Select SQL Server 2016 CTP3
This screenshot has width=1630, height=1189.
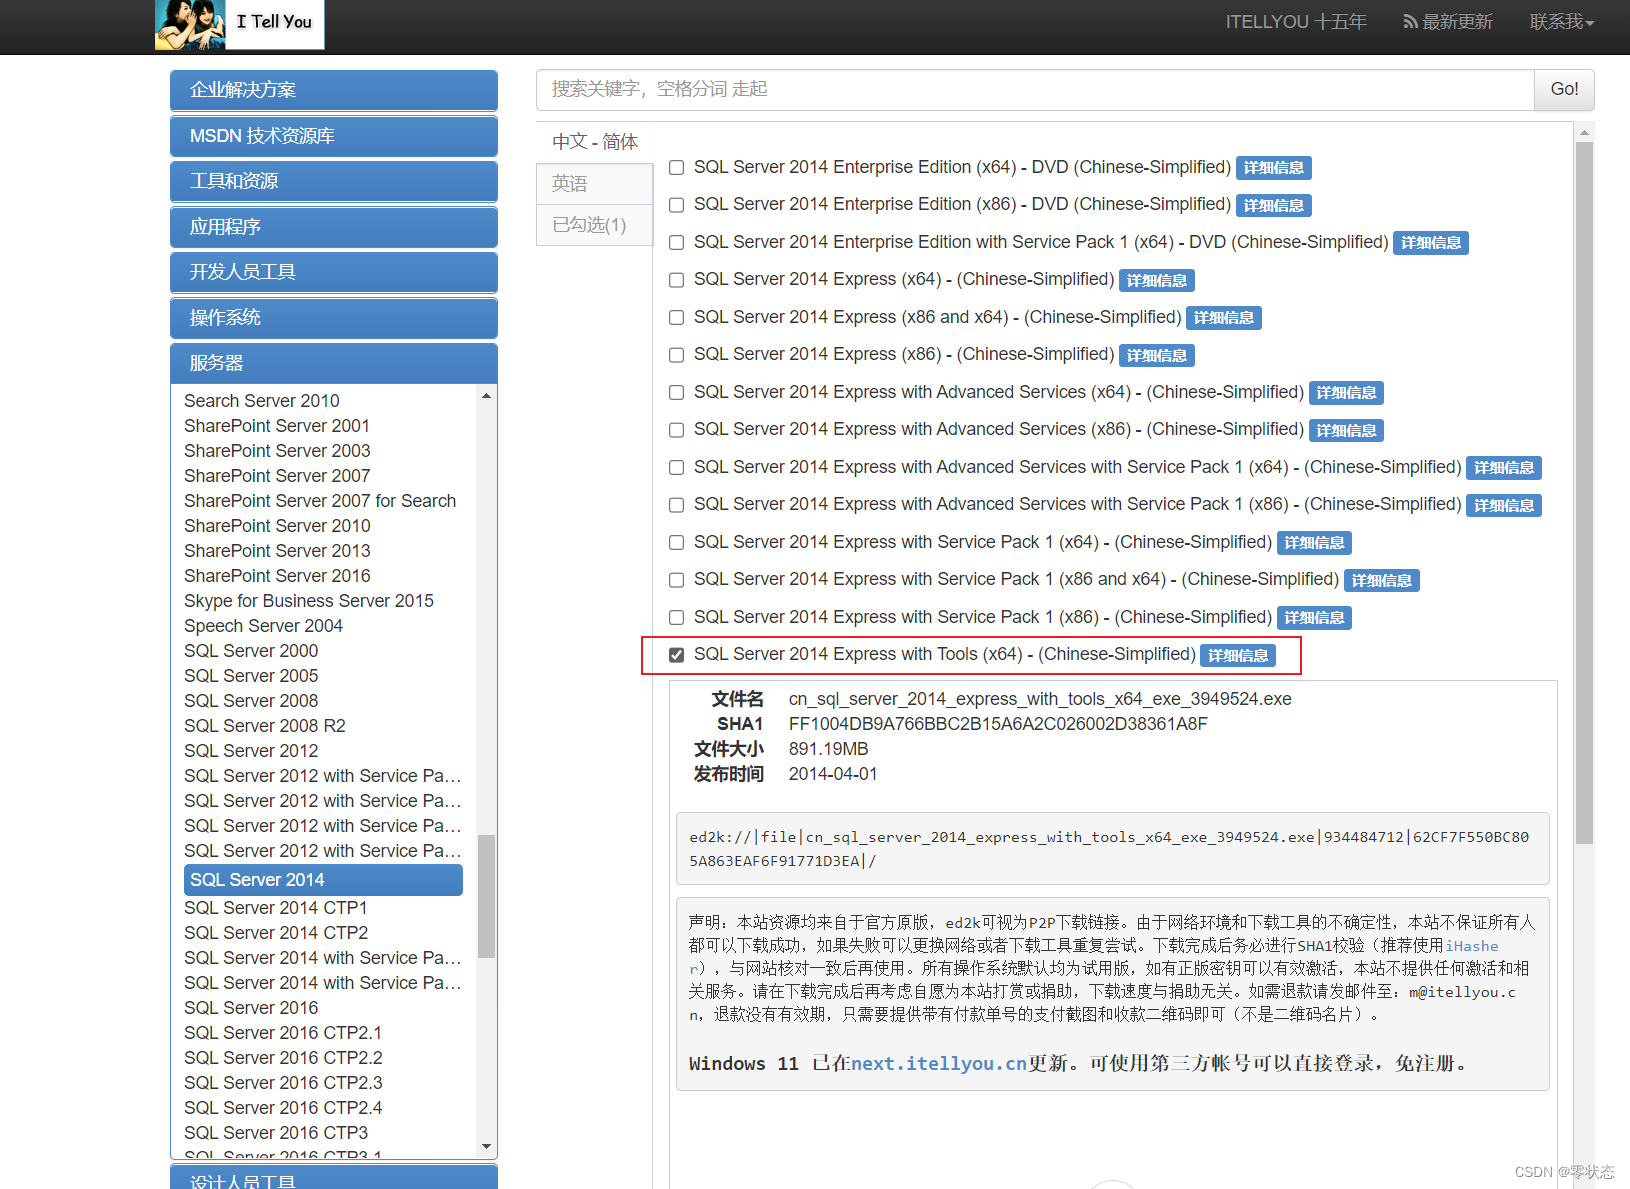point(276,1133)
